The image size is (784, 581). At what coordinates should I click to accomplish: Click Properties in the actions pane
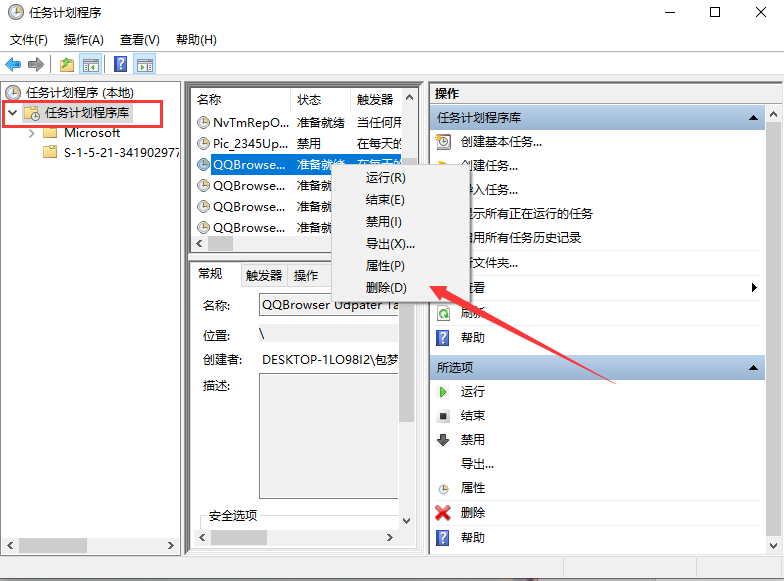[x=472, y=488]
